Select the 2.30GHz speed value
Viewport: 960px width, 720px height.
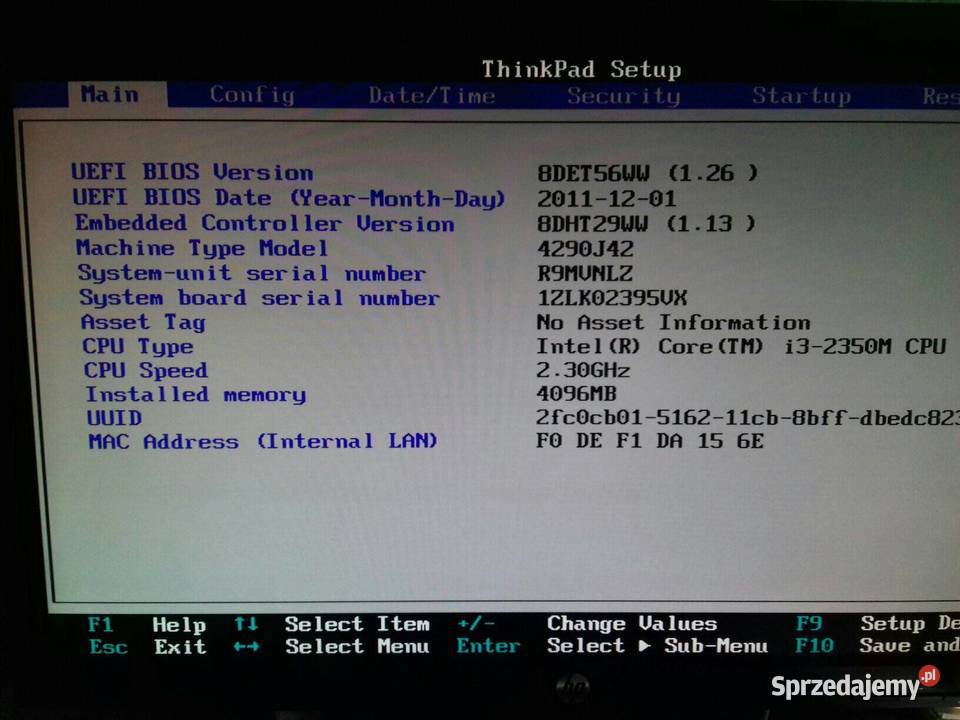pyautogui.click(x=583, y=370)
